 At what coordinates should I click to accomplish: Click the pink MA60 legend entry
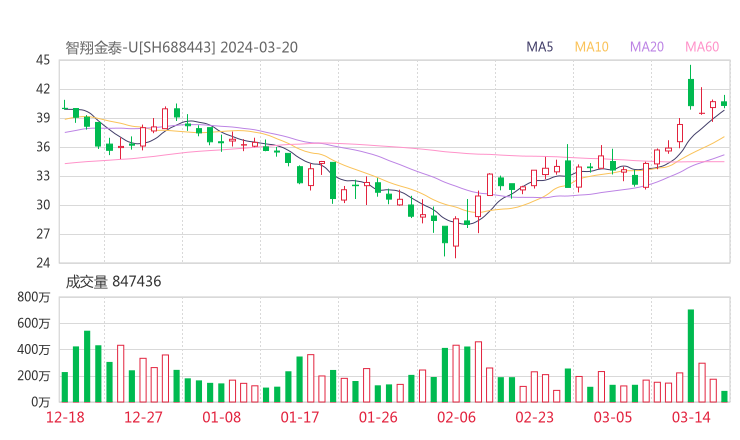pyautogui.click(x=702, y=47)
